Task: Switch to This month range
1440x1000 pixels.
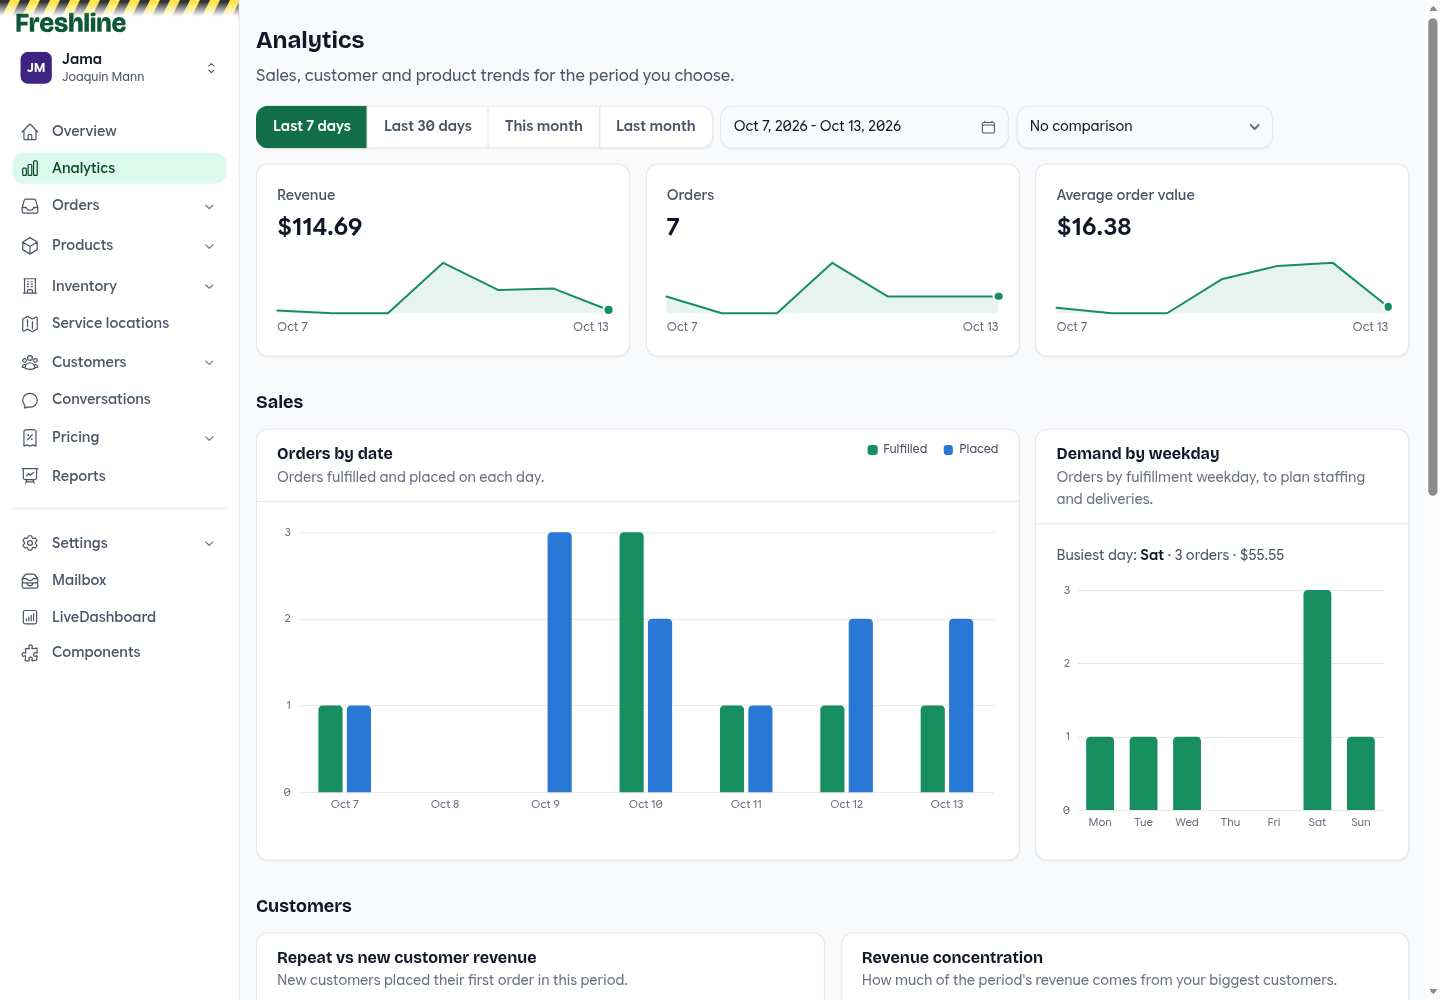Action: pyautogui.click(x=544, y=127)
